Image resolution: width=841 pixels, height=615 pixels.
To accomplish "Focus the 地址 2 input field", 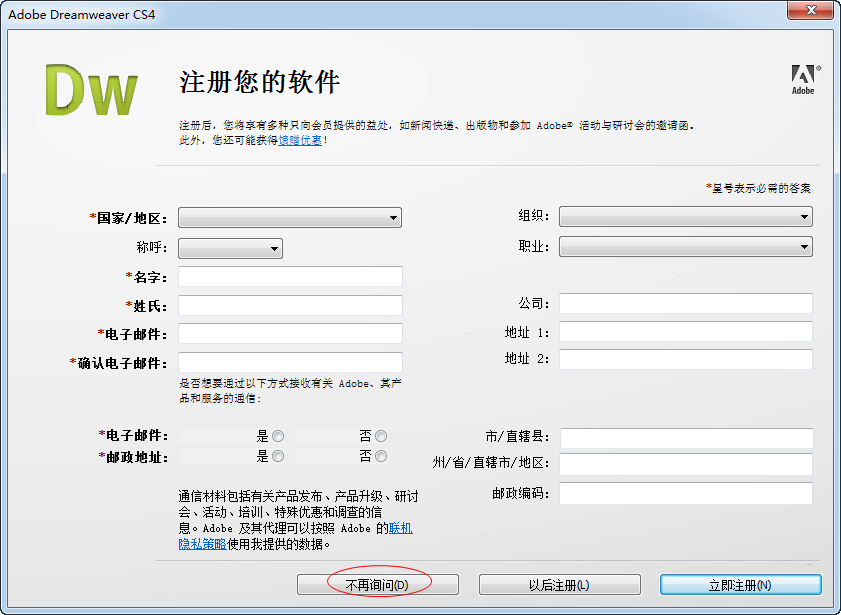I will [x=686, y=359].
